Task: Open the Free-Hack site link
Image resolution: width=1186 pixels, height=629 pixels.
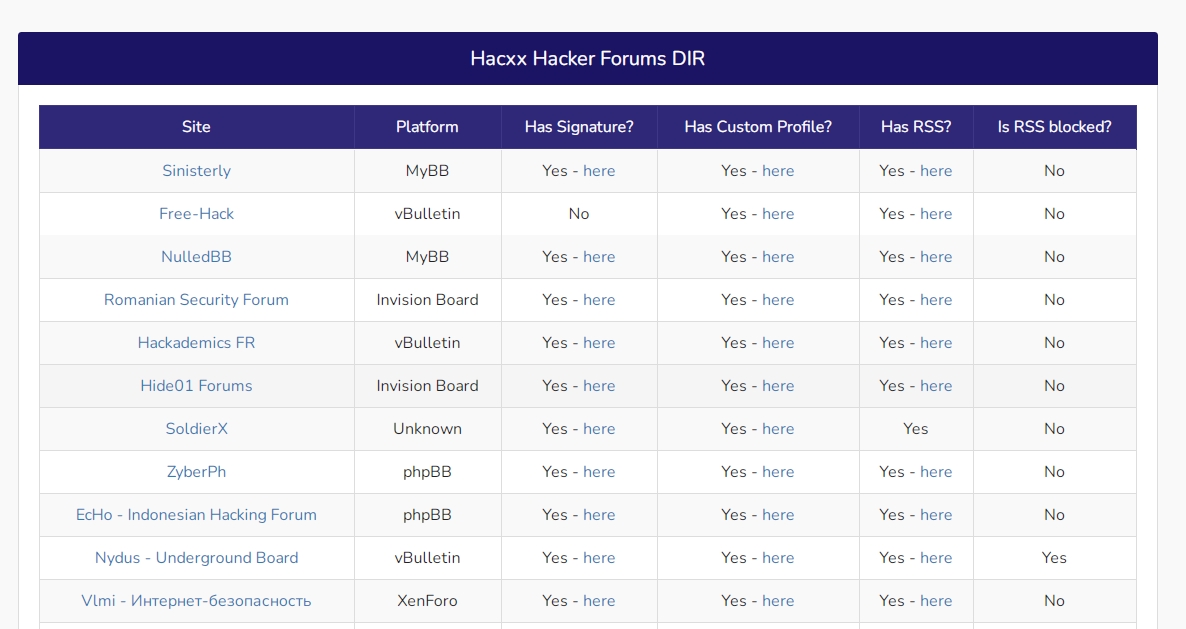Action: coord(196,214)
